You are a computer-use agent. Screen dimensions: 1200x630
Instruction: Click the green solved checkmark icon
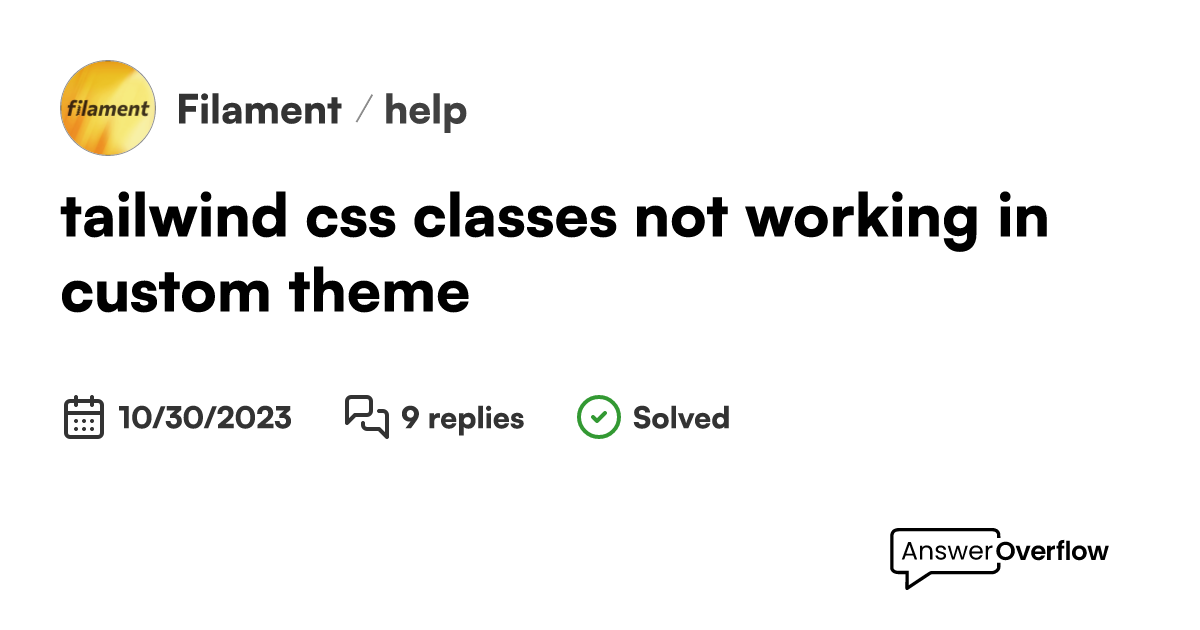pos(598,417)
